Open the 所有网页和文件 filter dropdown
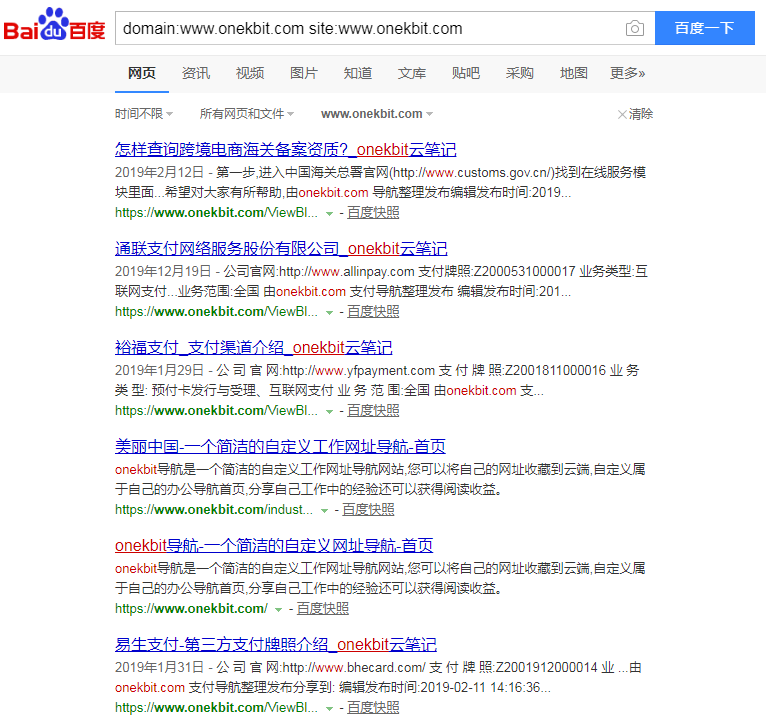This screenshot has height=725, width=766. [247, 114]
